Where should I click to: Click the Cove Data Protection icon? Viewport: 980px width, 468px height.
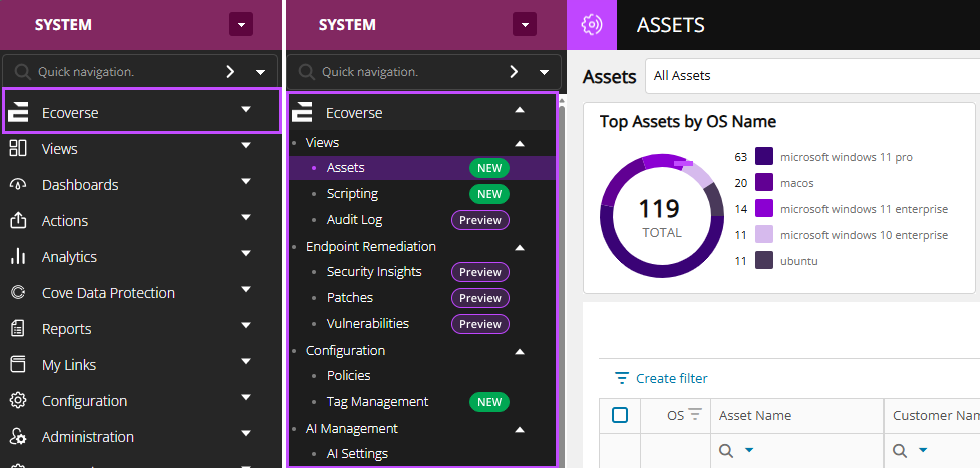coord(18,292)
